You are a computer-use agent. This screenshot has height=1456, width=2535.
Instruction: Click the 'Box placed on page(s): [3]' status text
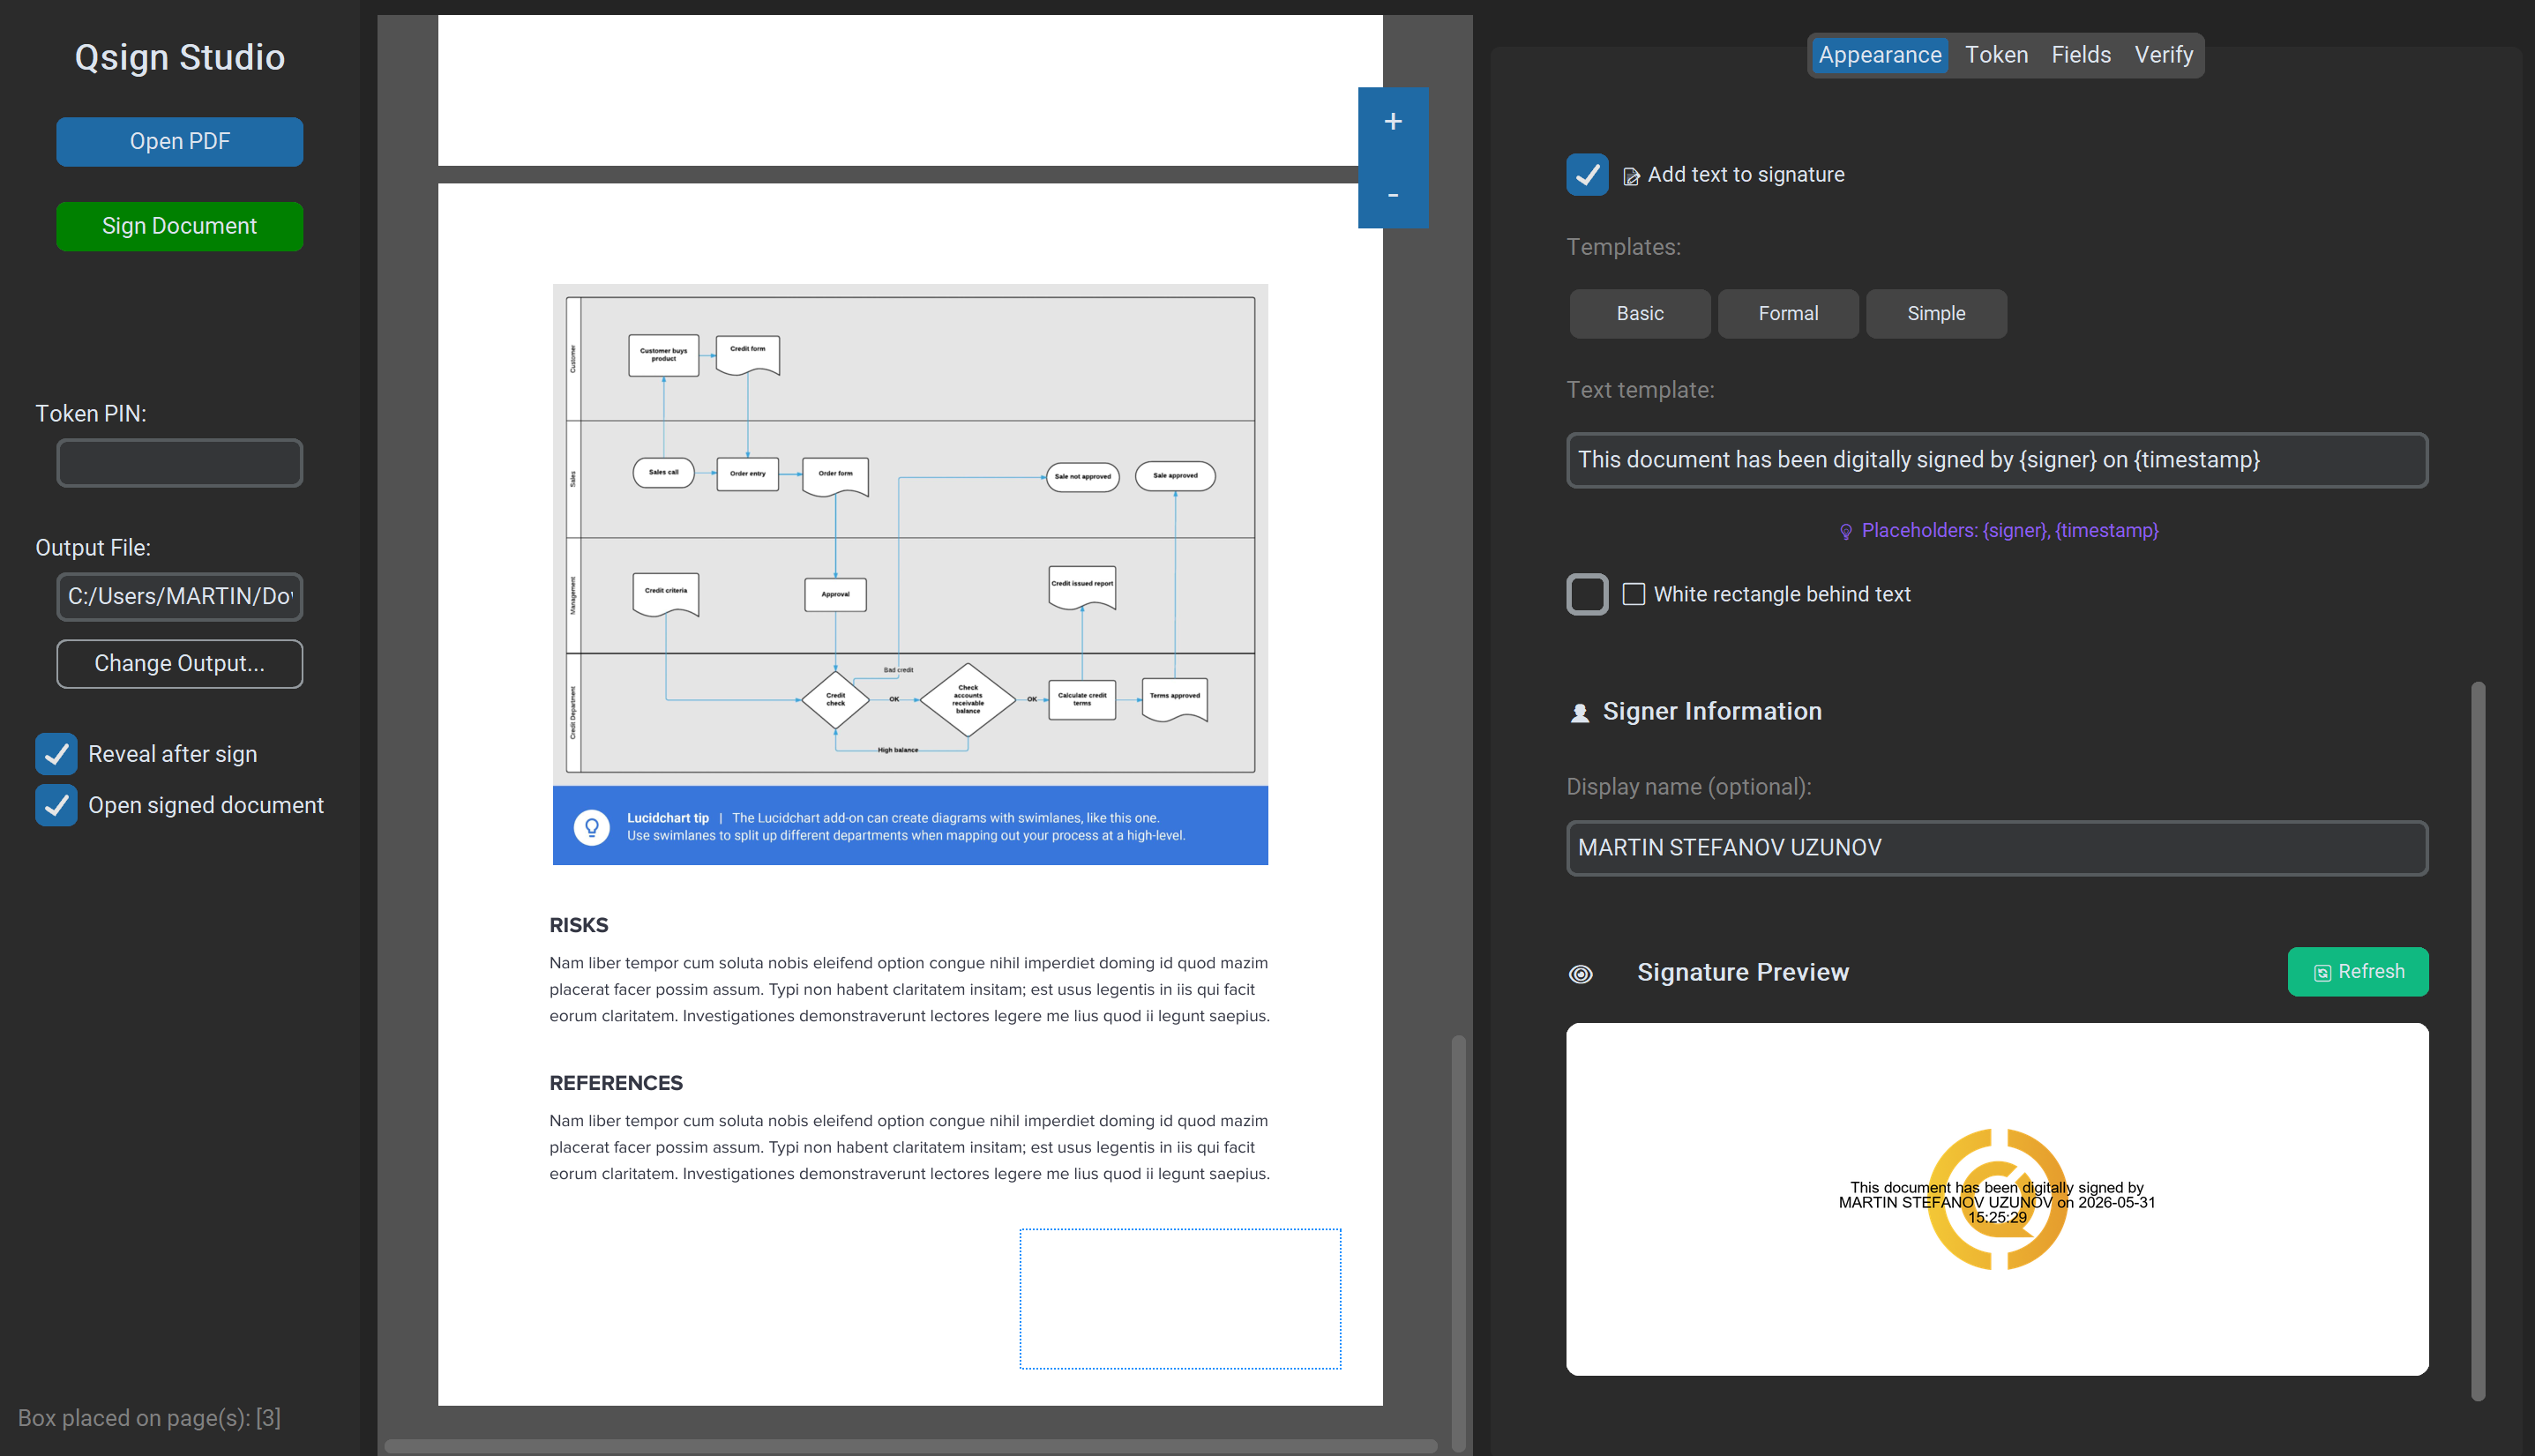coord(149,1418)
